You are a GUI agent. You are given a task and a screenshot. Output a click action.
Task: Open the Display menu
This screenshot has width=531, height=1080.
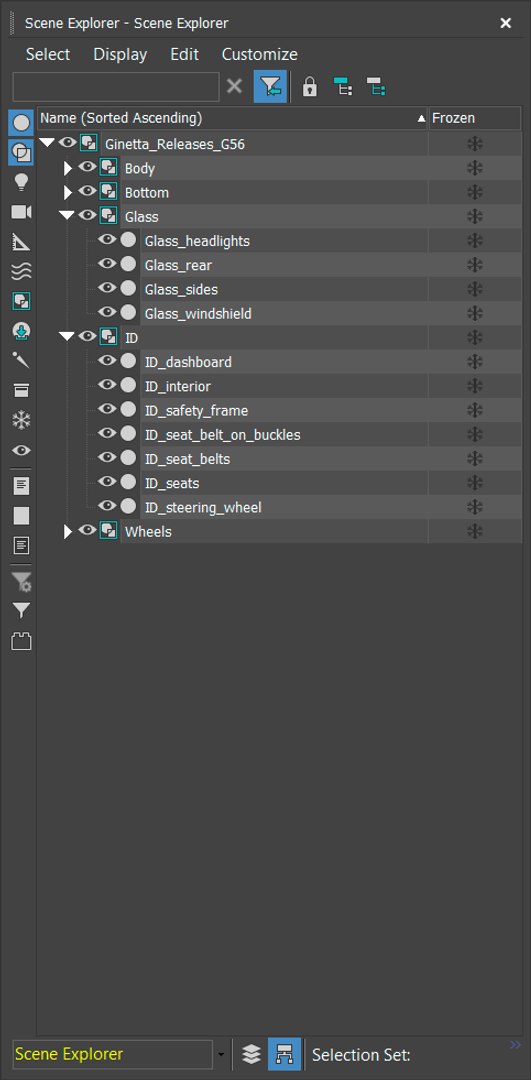[x=121, y=54]
